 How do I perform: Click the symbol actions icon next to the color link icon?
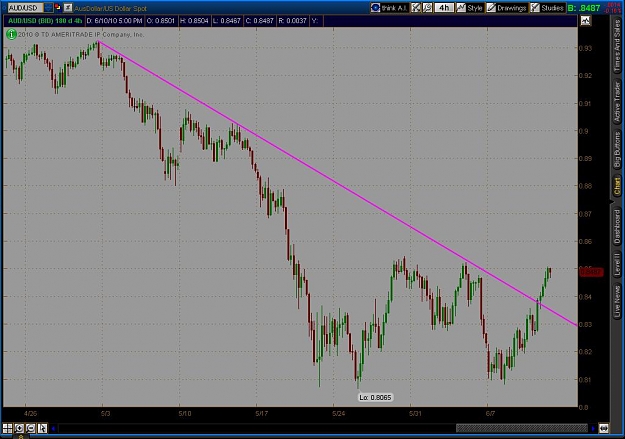pos(68,7)
